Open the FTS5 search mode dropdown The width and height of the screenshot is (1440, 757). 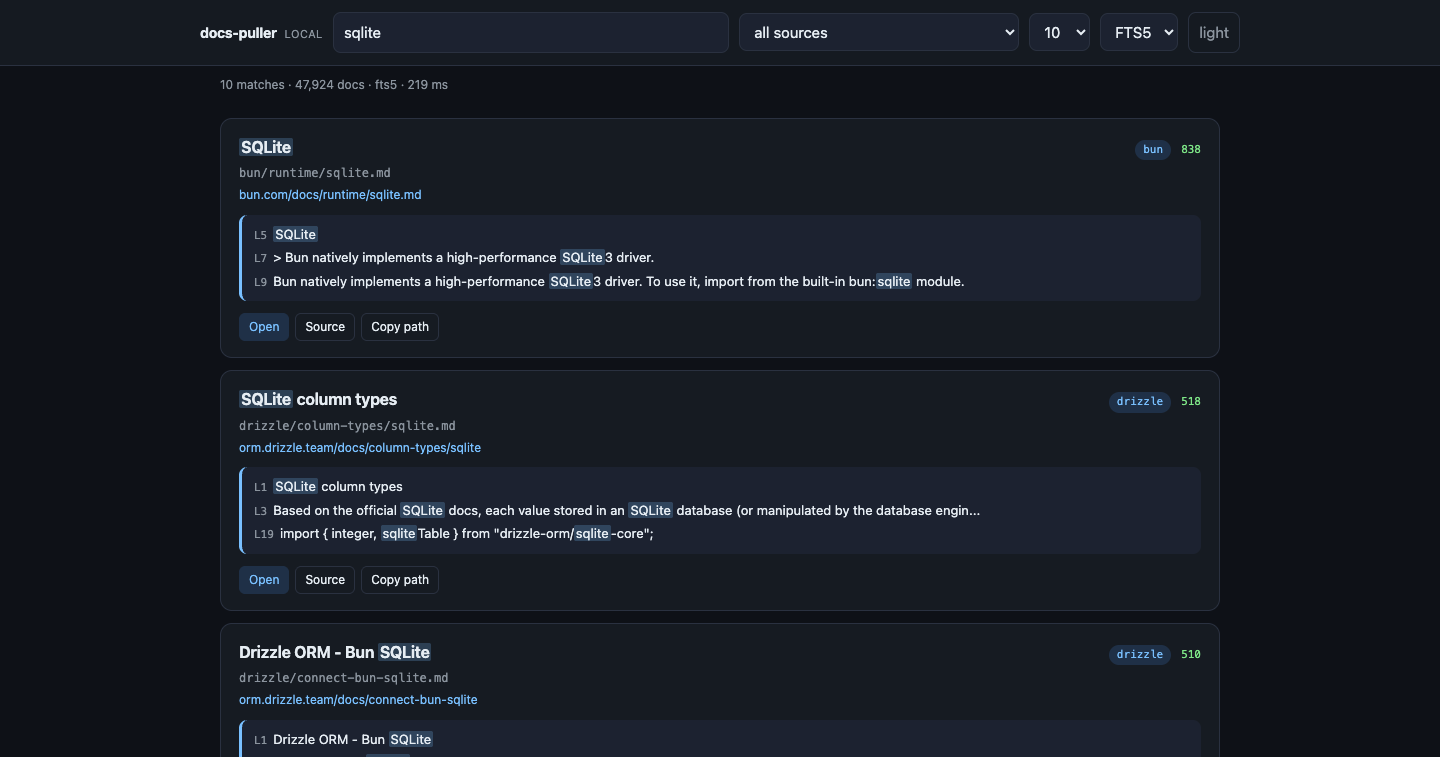(x=1139, y=32)
